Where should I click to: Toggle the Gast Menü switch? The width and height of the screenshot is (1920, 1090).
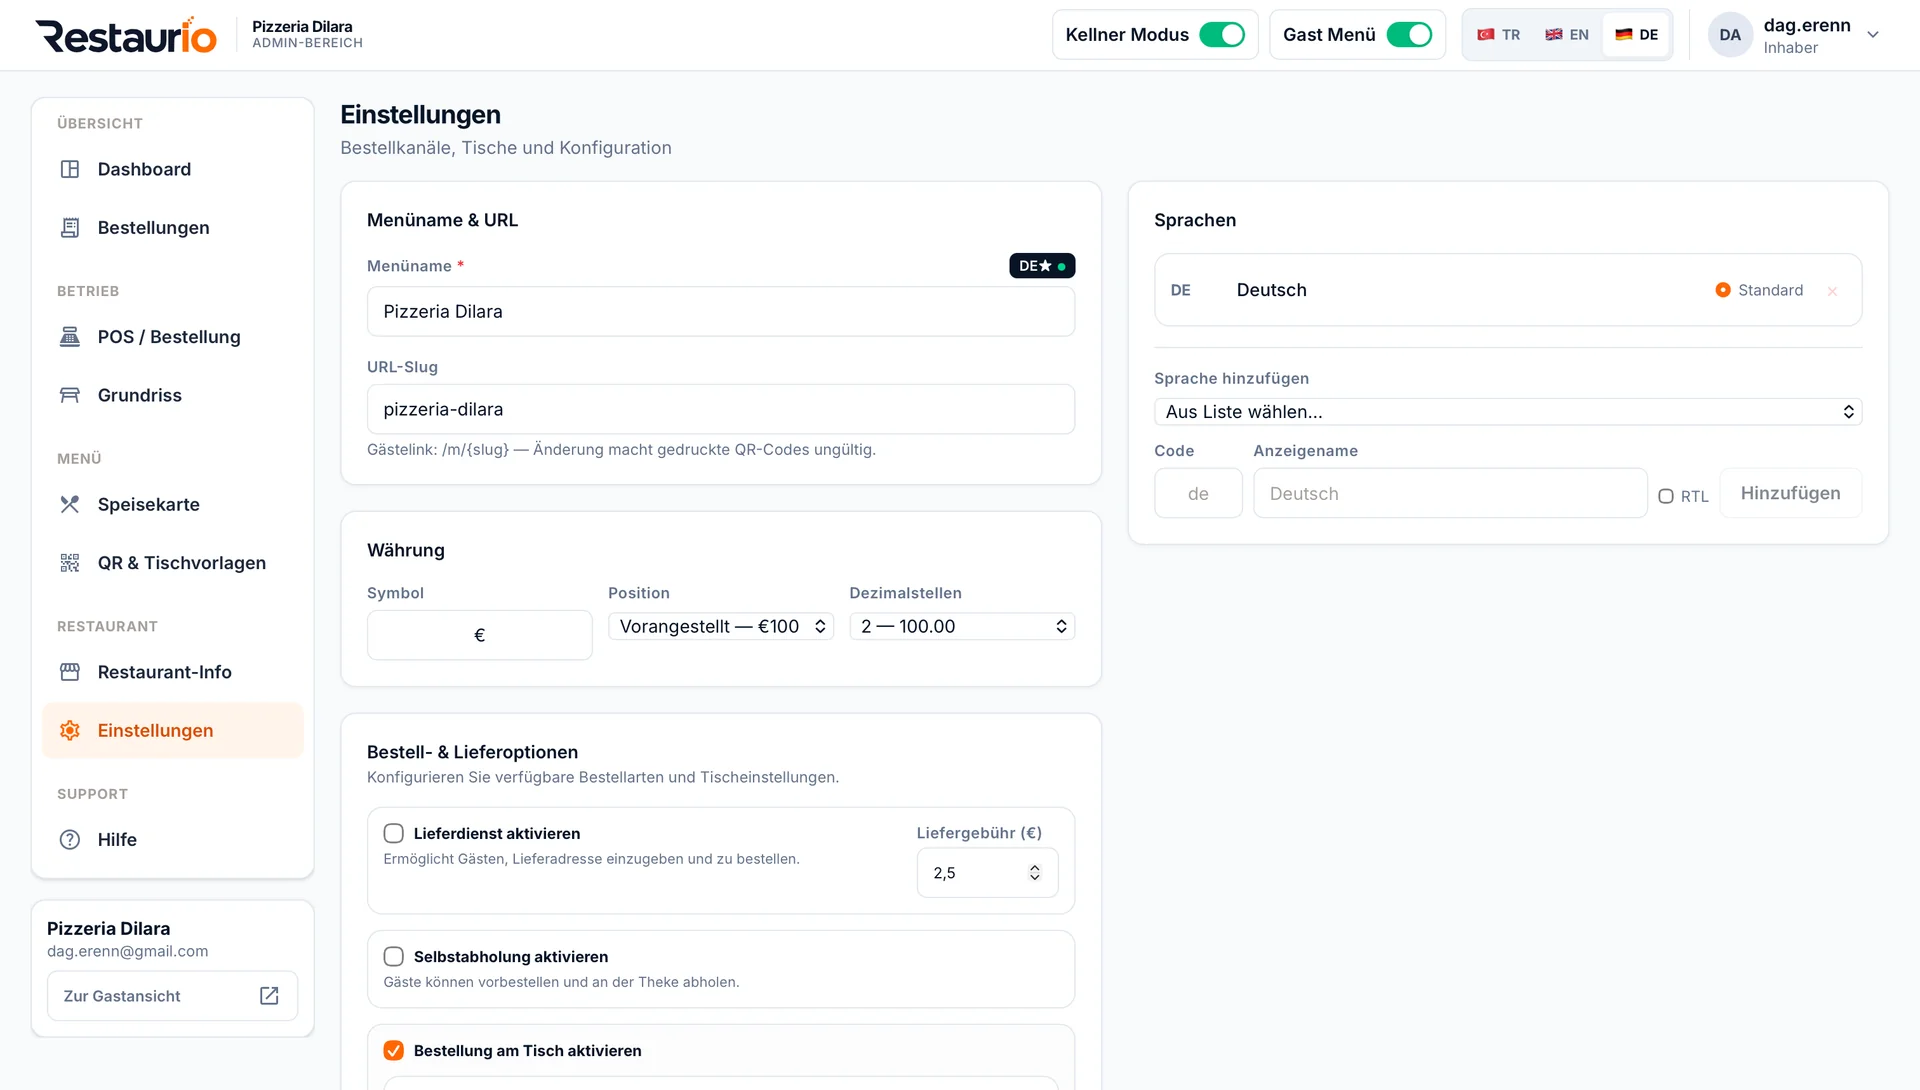tap(1409, 35)
